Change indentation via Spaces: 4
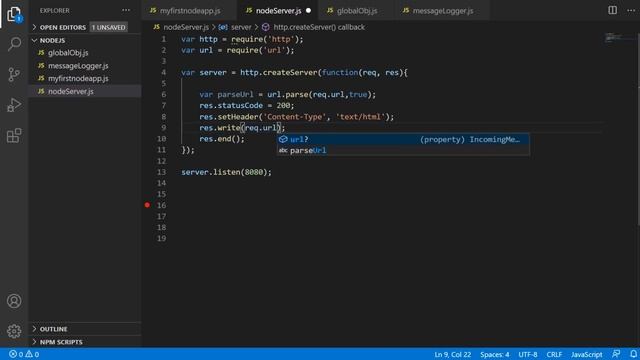Screen dimensions: 640x360 tap(494, 354)
